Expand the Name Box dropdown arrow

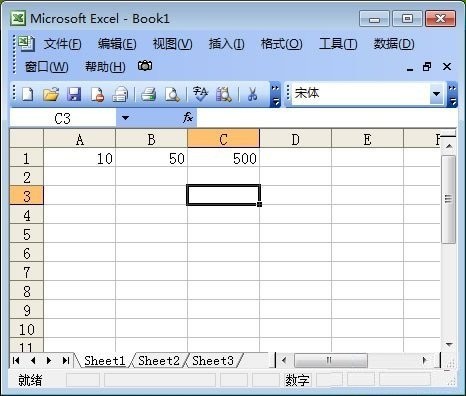click(125, 118)
